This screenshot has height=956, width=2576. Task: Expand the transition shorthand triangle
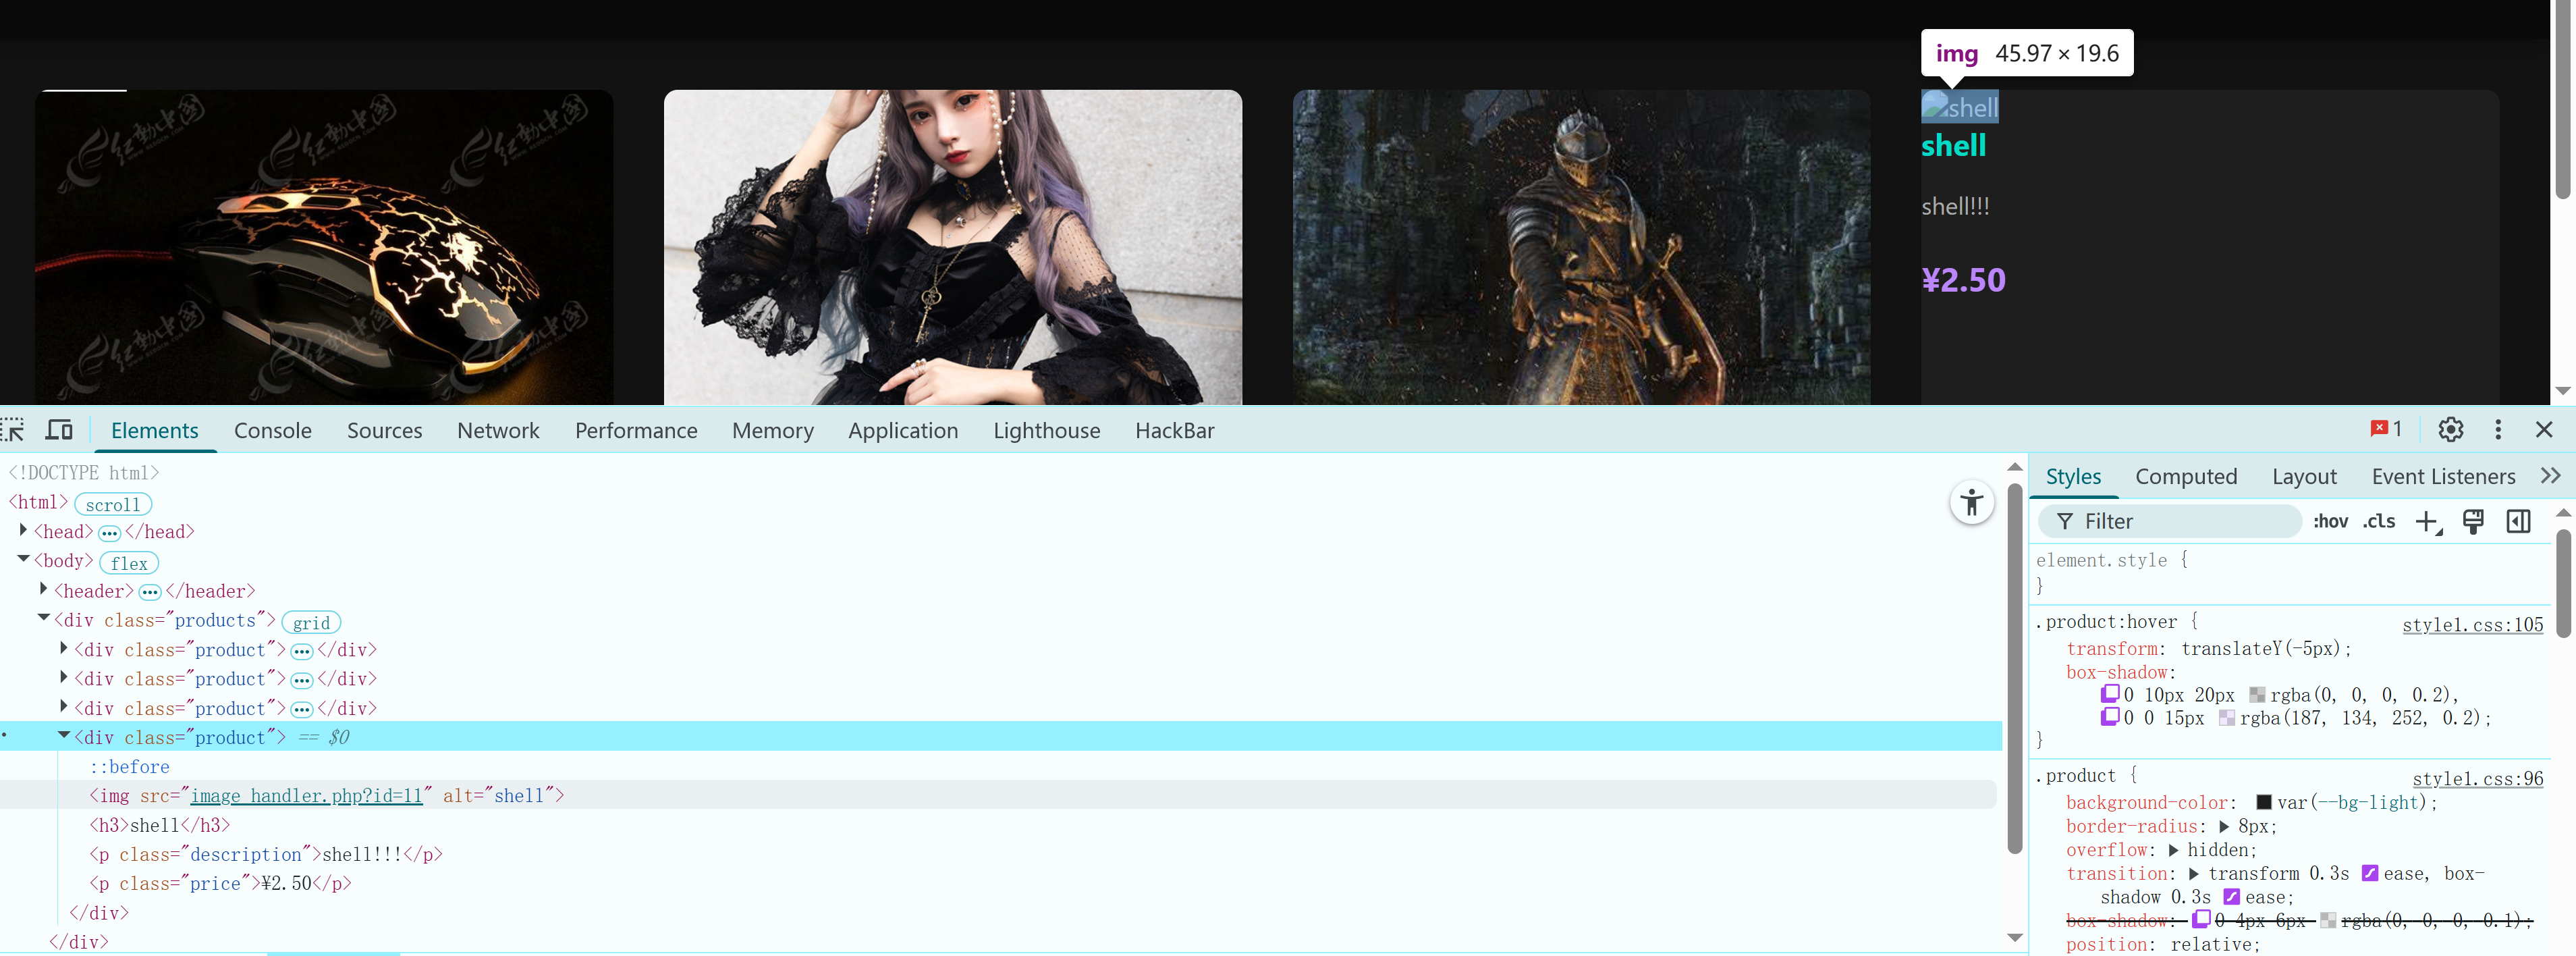tap(2194, 874)
